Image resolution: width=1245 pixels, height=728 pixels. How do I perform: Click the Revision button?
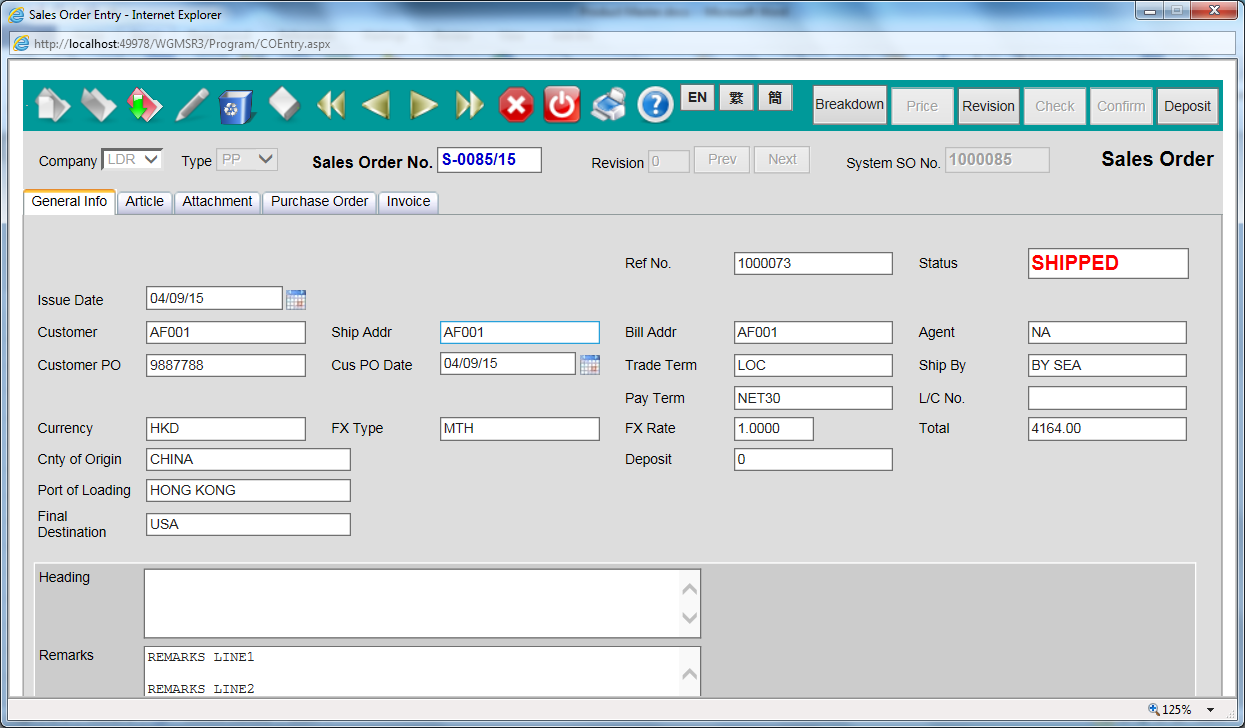pyautogui.click(x=988, y=106)
